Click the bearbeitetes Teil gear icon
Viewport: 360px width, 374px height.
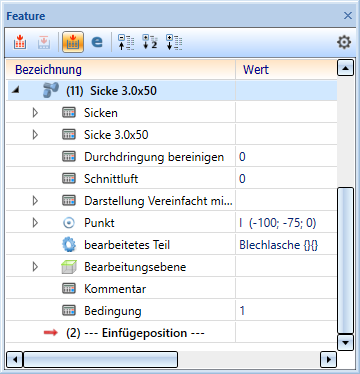click(69, 245)
